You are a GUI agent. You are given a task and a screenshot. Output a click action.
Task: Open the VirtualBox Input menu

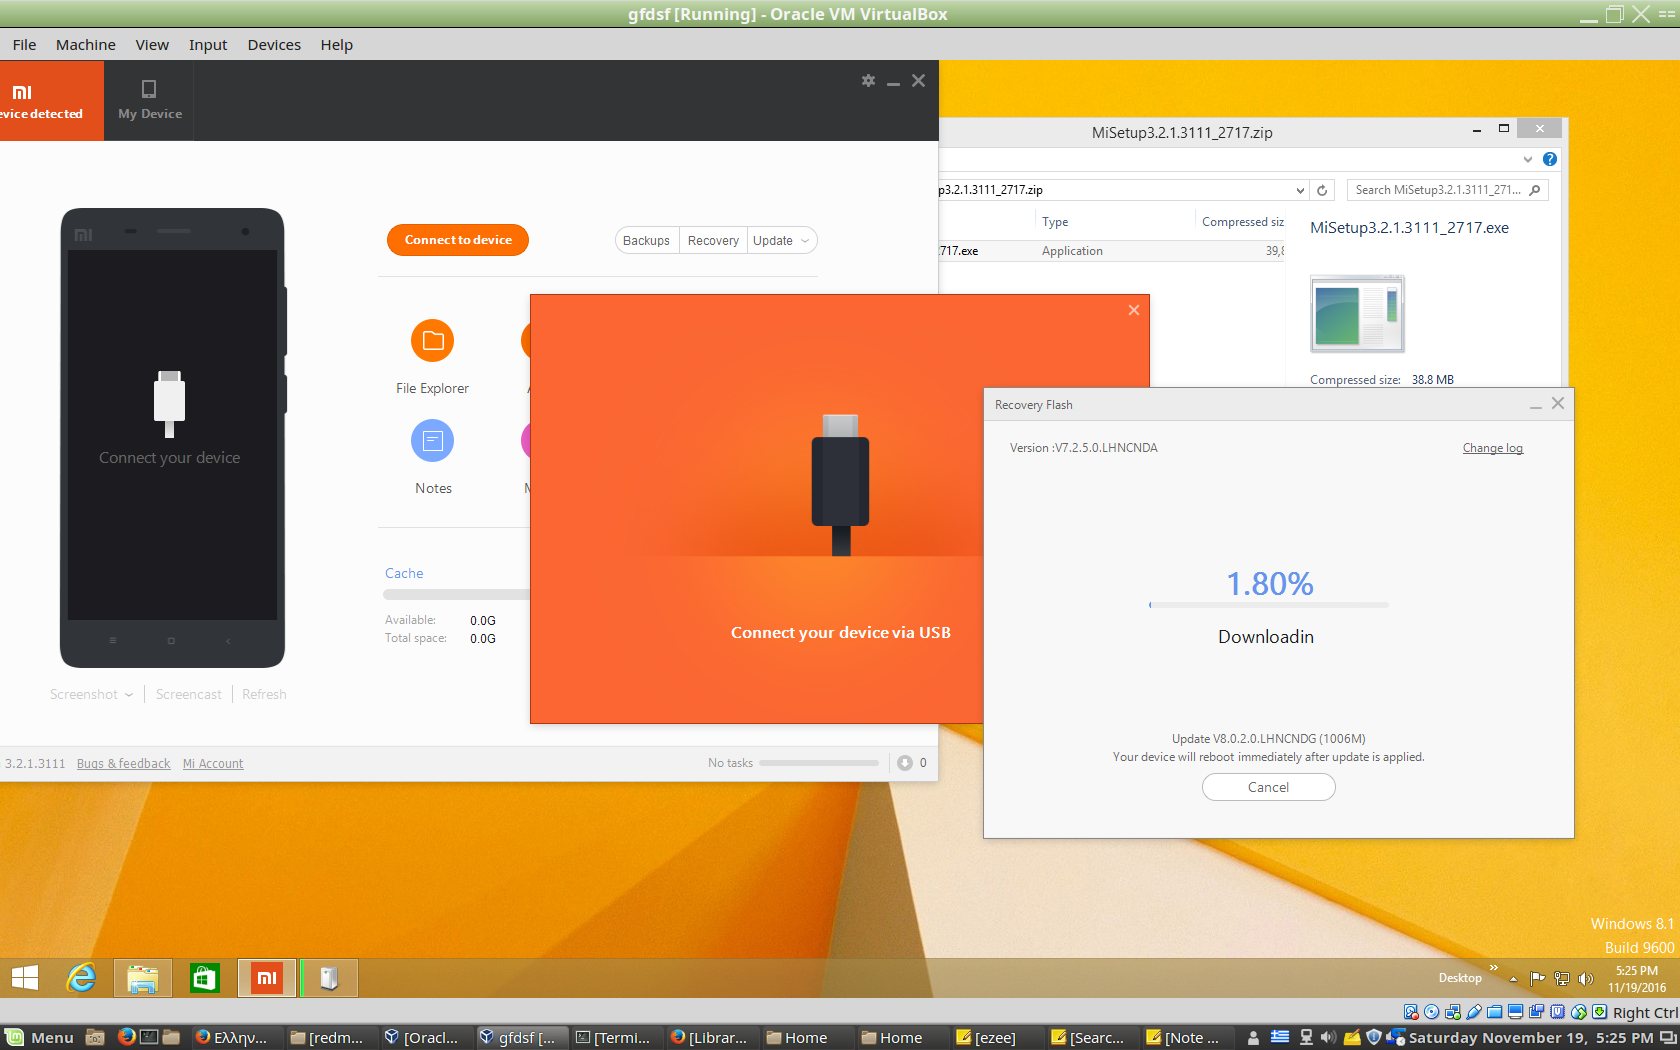pyautogui.click(x=208, y=45)
